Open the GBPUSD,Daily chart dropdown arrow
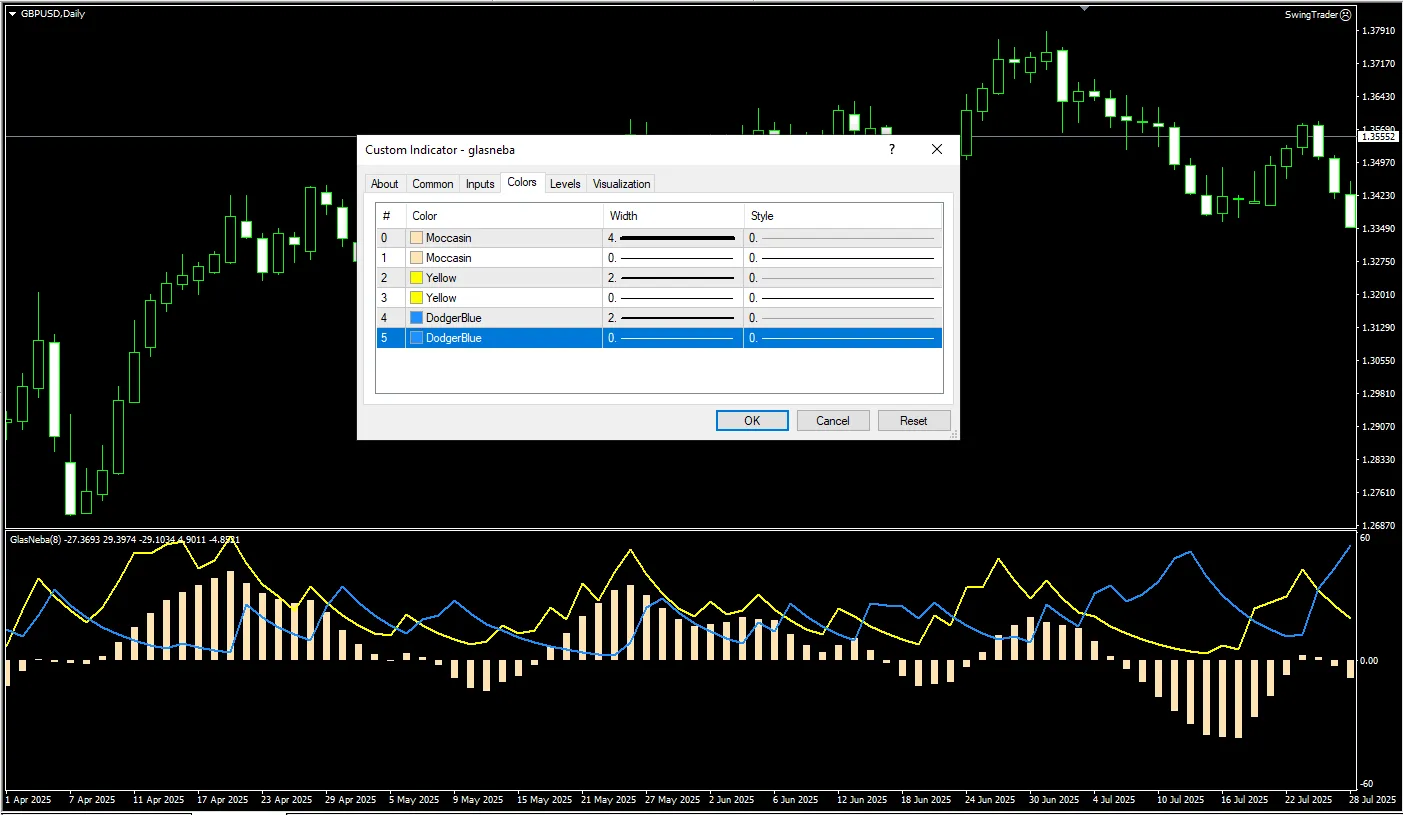The width and height of the screenshot is (1403, 815). (12, 13)
